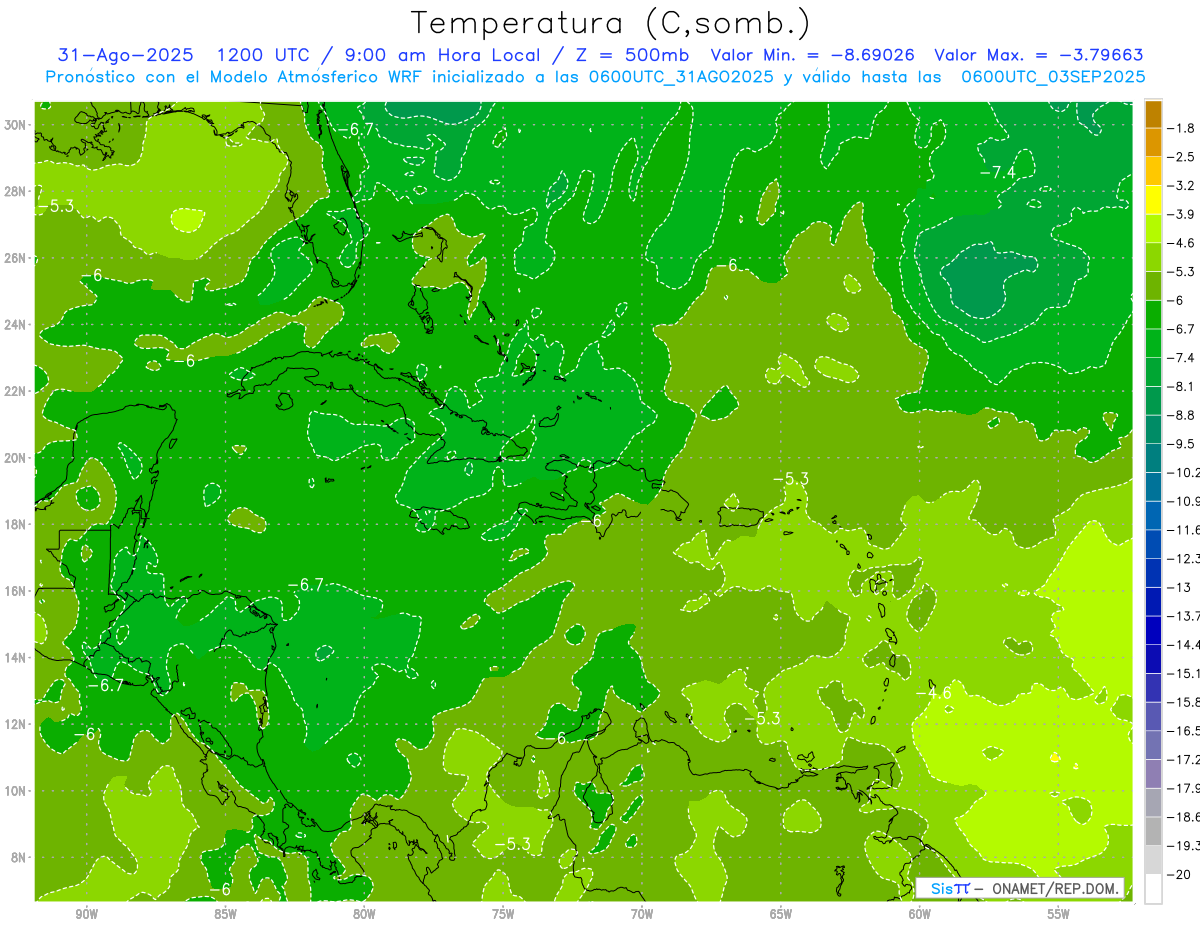Pick the light grey swatch between -19.3 and -20
The height and width of the screenshot is (927, 1200).
pos(1153,860)
